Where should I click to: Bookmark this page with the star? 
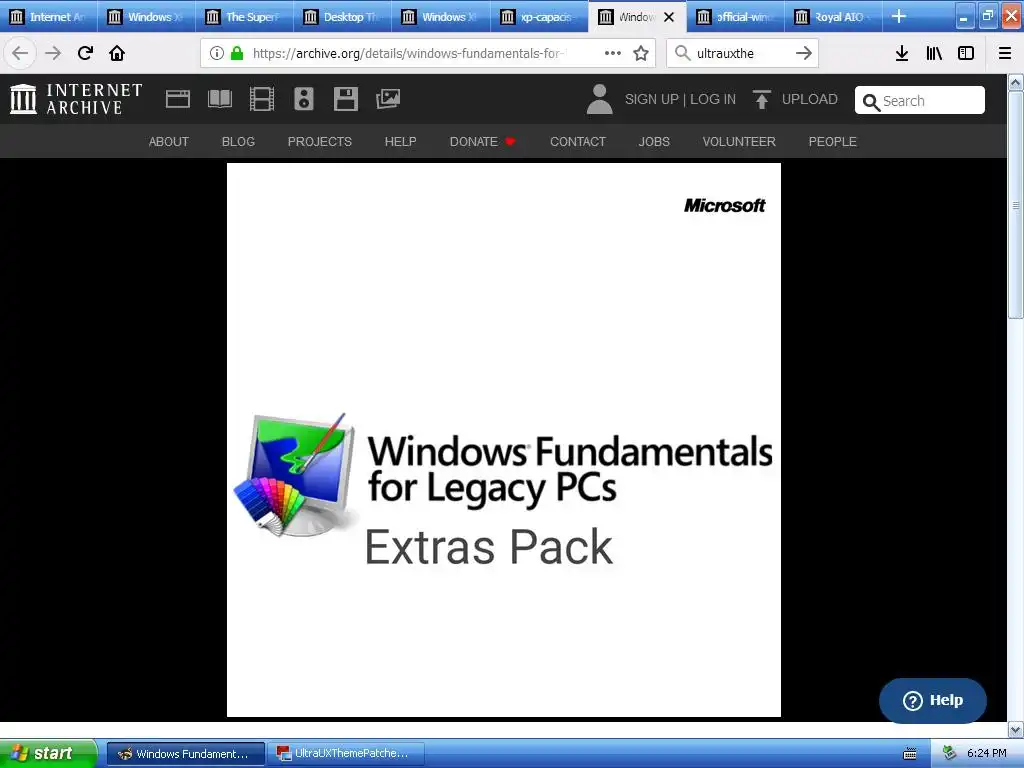click(641, 53)
